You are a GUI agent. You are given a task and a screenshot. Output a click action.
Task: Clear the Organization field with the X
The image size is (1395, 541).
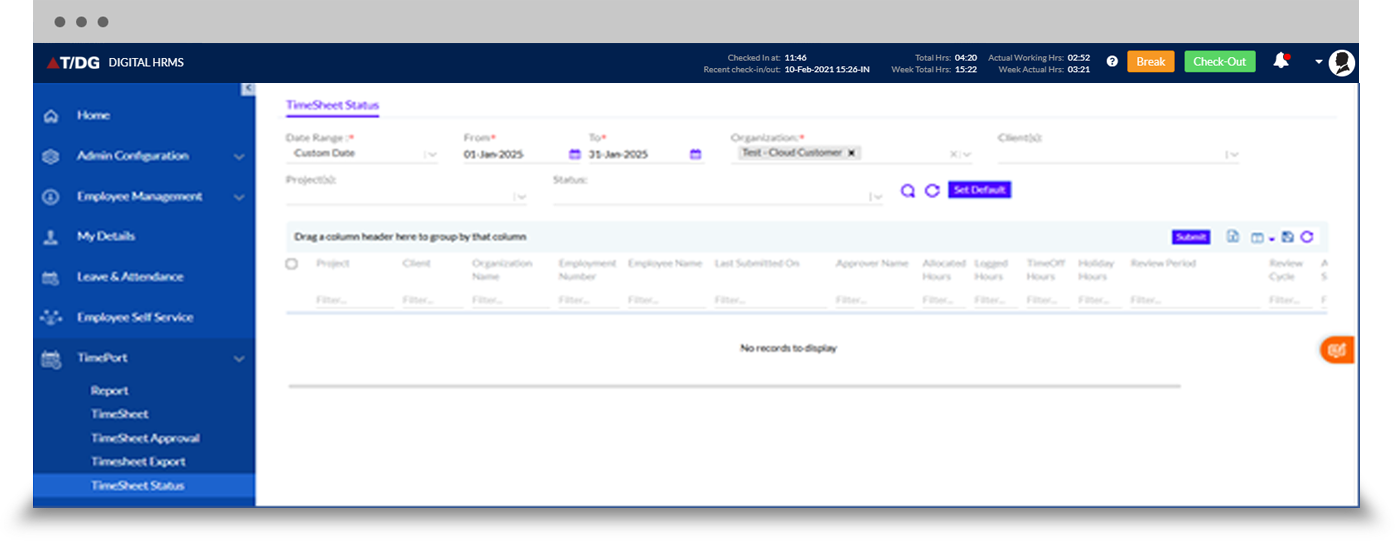(x=953, y=154)
